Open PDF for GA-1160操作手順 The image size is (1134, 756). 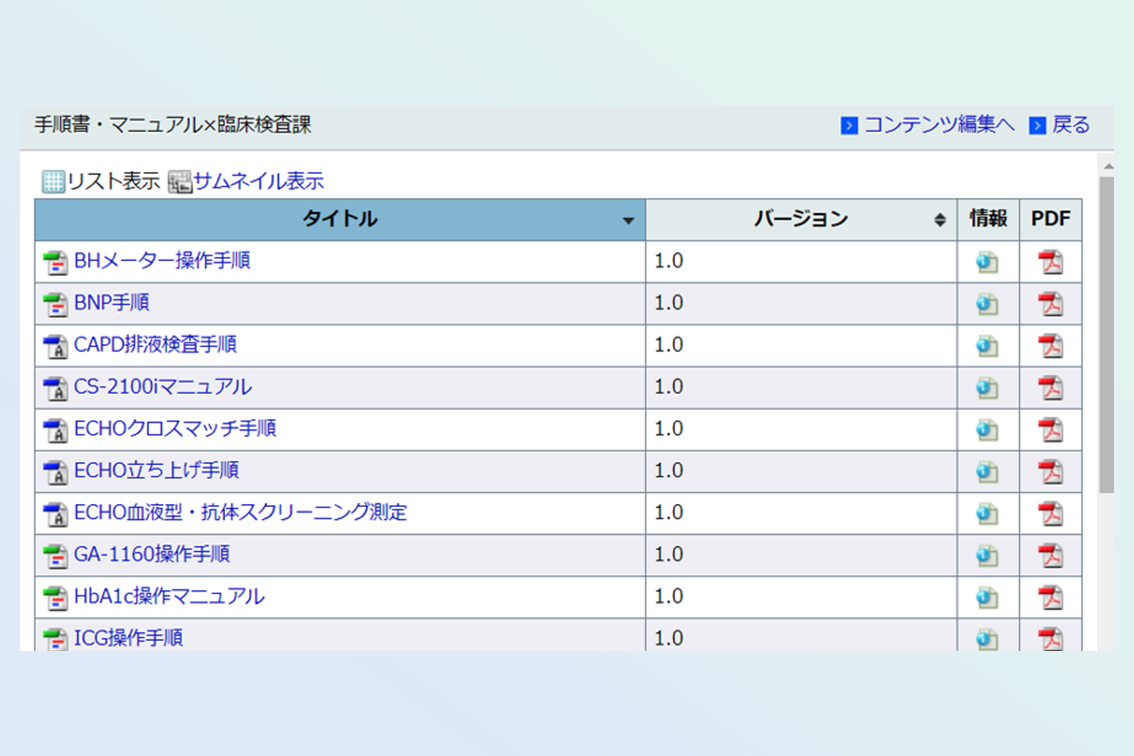[x=1050, y=556]
